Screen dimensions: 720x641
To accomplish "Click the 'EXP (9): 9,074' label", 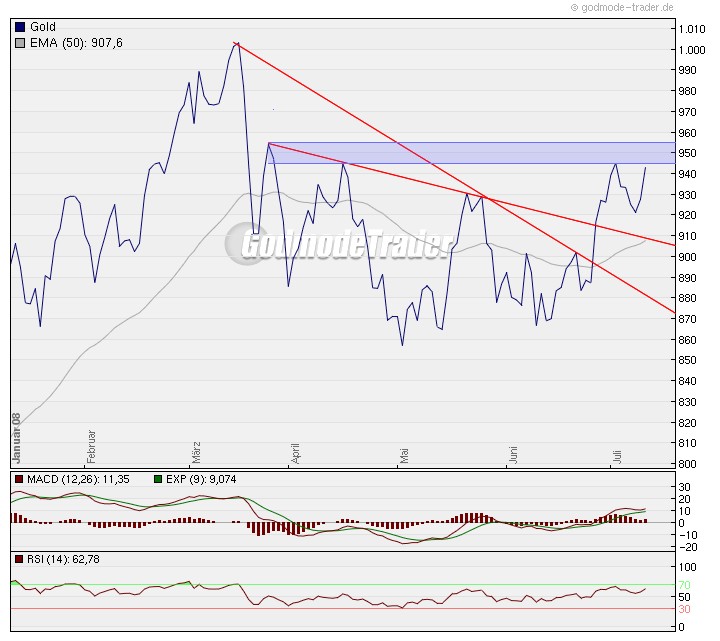I will coord(201,479).
